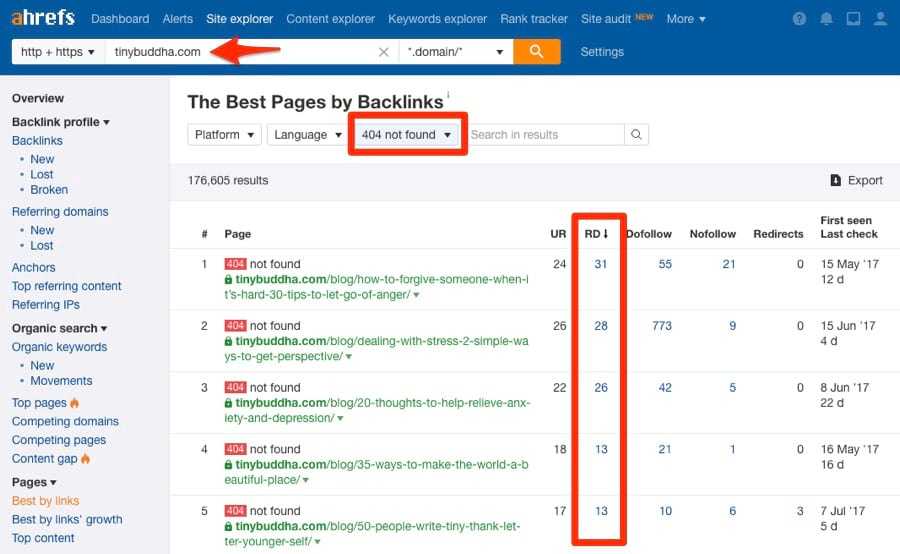Open Best by links' growth
The image size is (900, 554).
click(67, 520)
